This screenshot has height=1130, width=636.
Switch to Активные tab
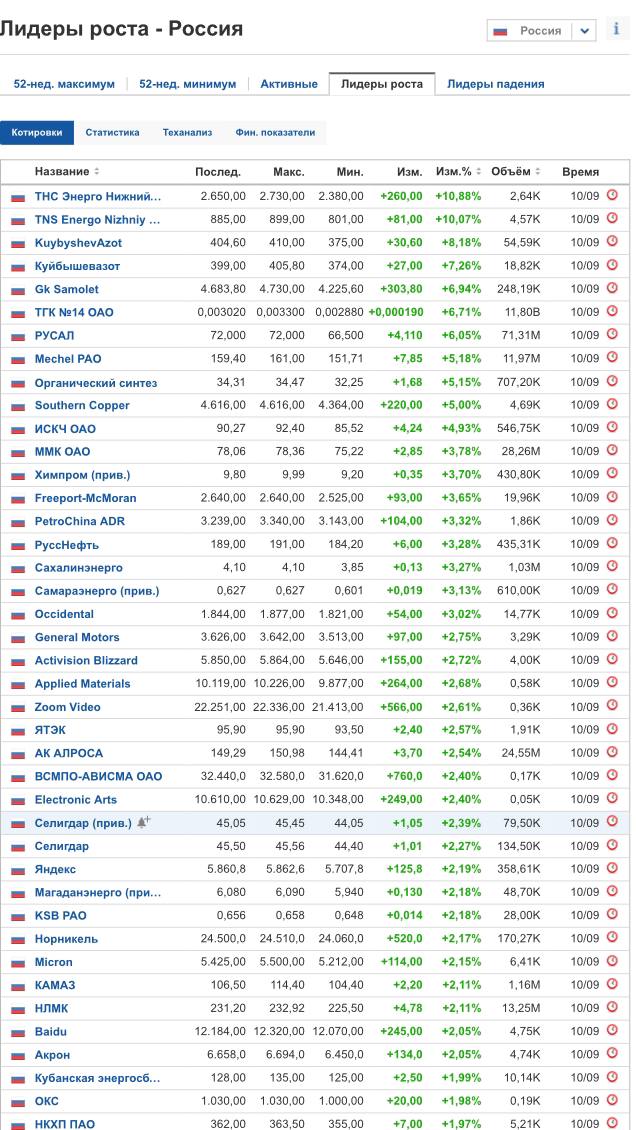tap(289, 84)
